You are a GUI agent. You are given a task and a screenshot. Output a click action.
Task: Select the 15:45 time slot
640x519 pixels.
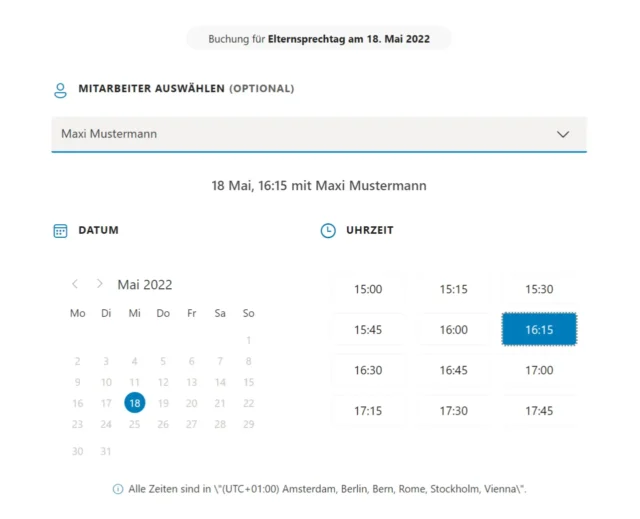coord(368,330)
